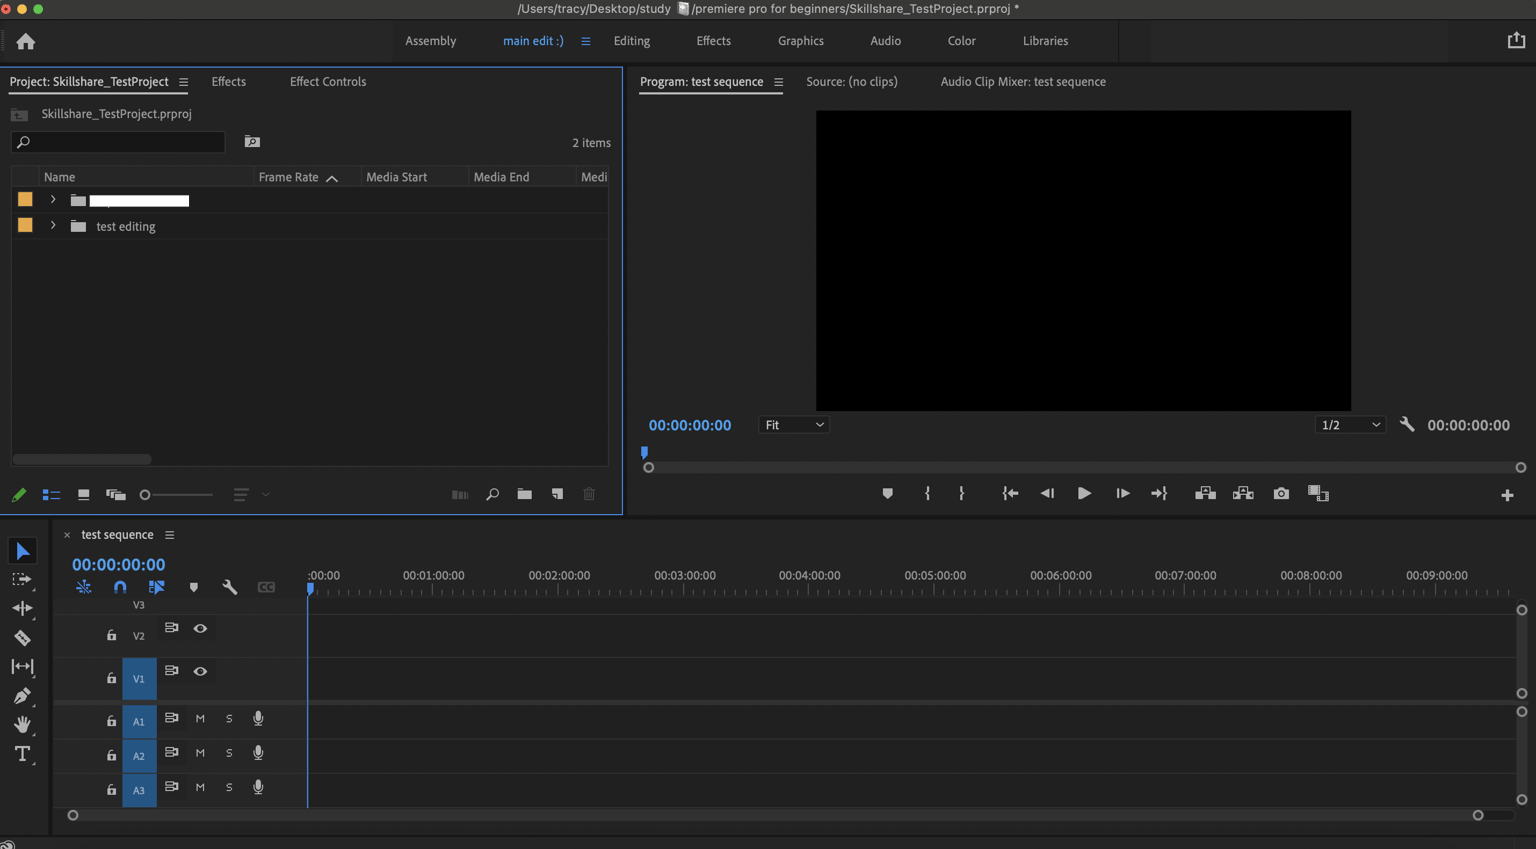Switch to Editing workspace

pos(632,41)
